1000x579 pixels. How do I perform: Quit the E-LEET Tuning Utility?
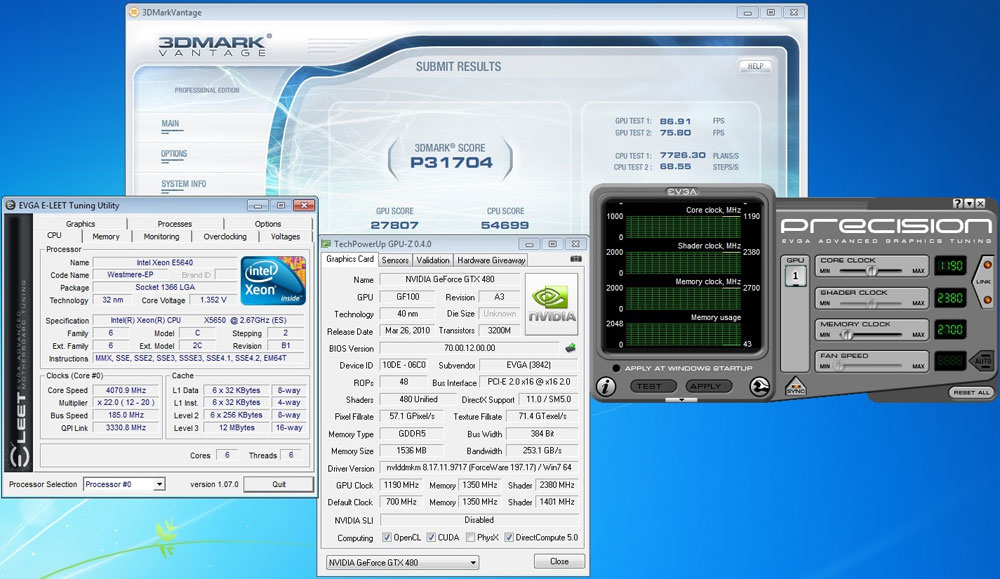coord(279,484)
